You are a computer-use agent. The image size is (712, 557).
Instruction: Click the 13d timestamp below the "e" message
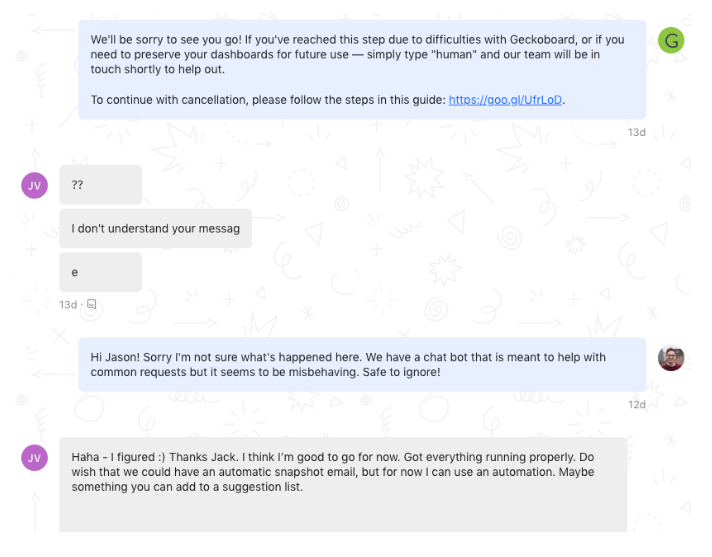[67, 304]
